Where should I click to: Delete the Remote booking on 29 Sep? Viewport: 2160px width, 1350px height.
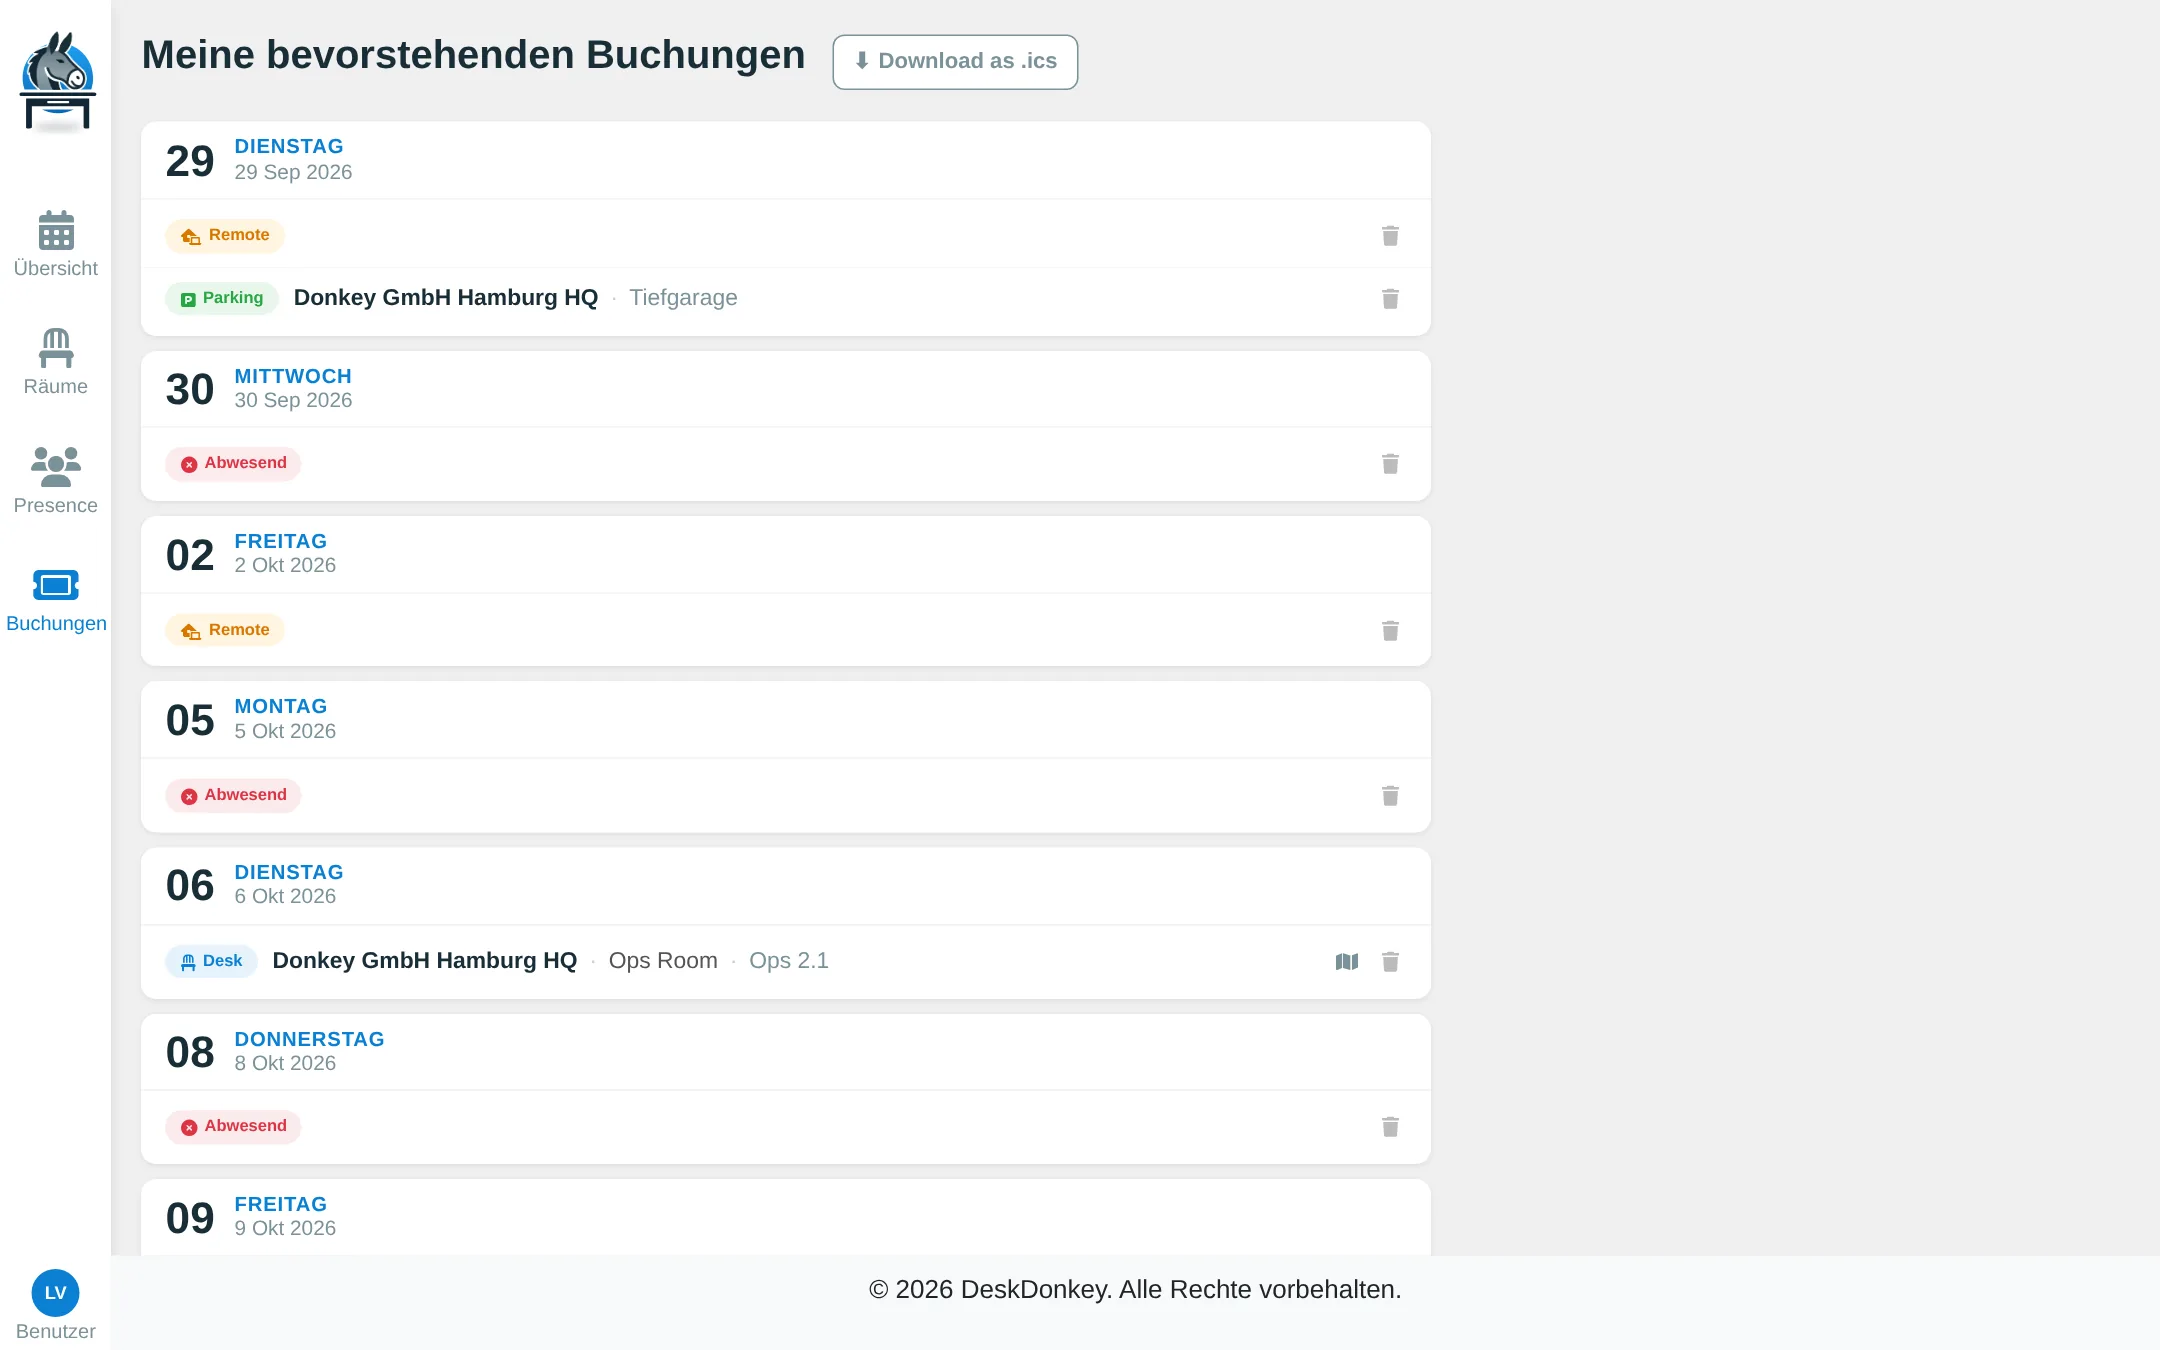[x=1390, y=235]
